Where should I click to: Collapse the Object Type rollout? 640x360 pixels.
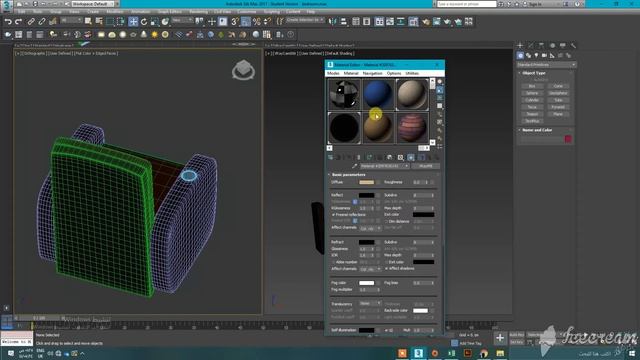coord(533,73)
